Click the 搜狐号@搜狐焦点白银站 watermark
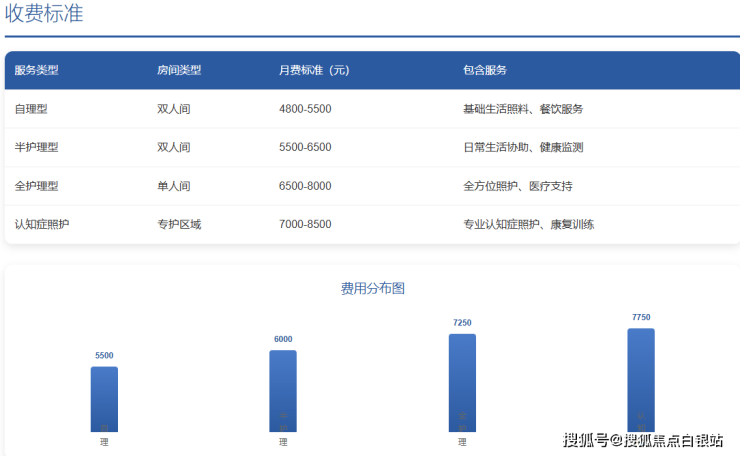This screenshot has width=740, height=456. click(x=643, y=440)
